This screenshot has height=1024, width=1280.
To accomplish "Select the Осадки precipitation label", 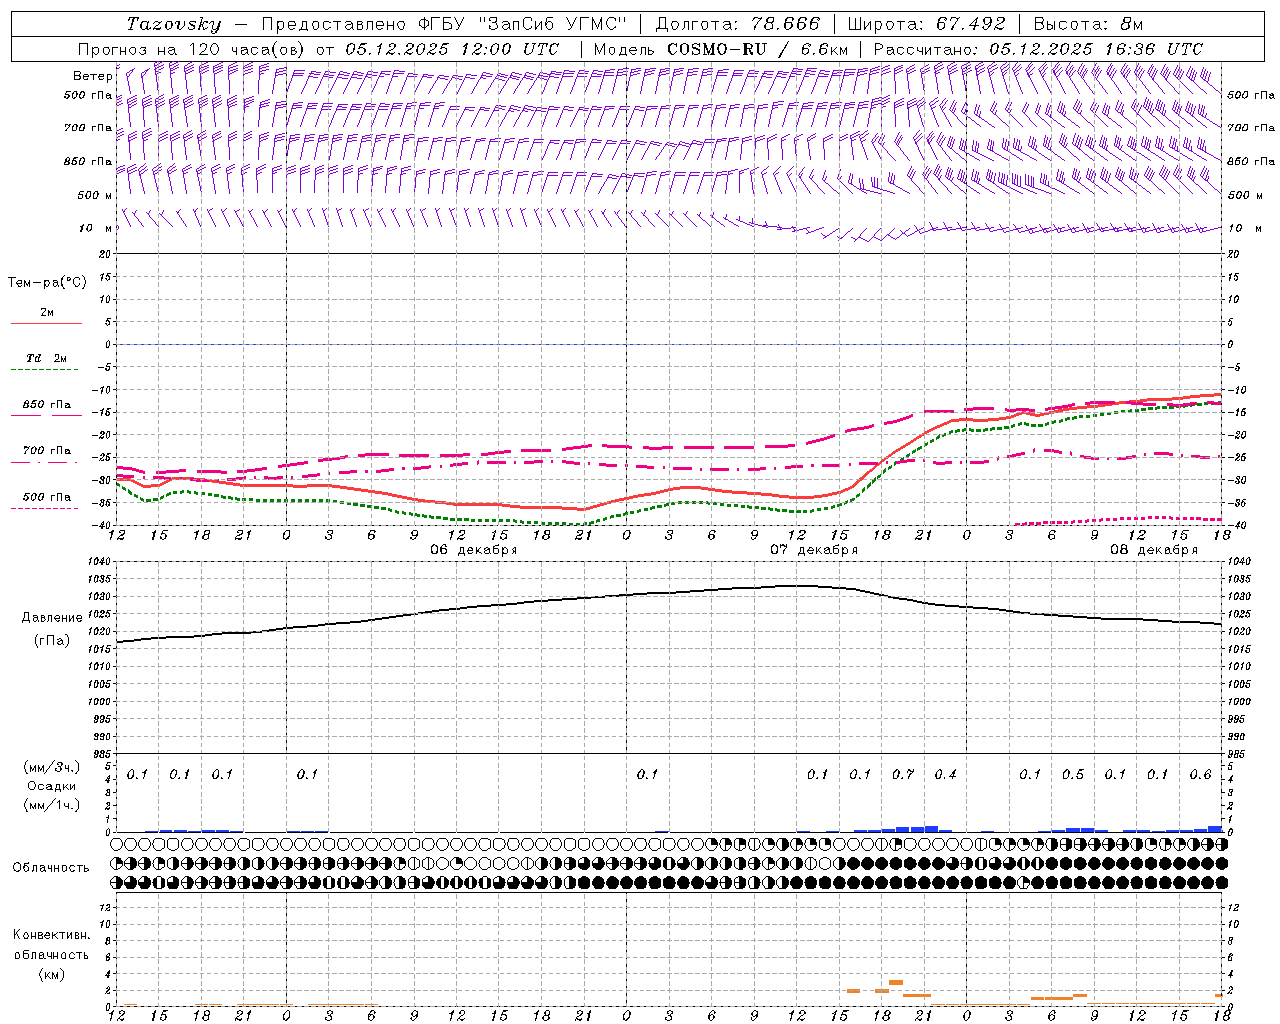I will coord(51,786).
